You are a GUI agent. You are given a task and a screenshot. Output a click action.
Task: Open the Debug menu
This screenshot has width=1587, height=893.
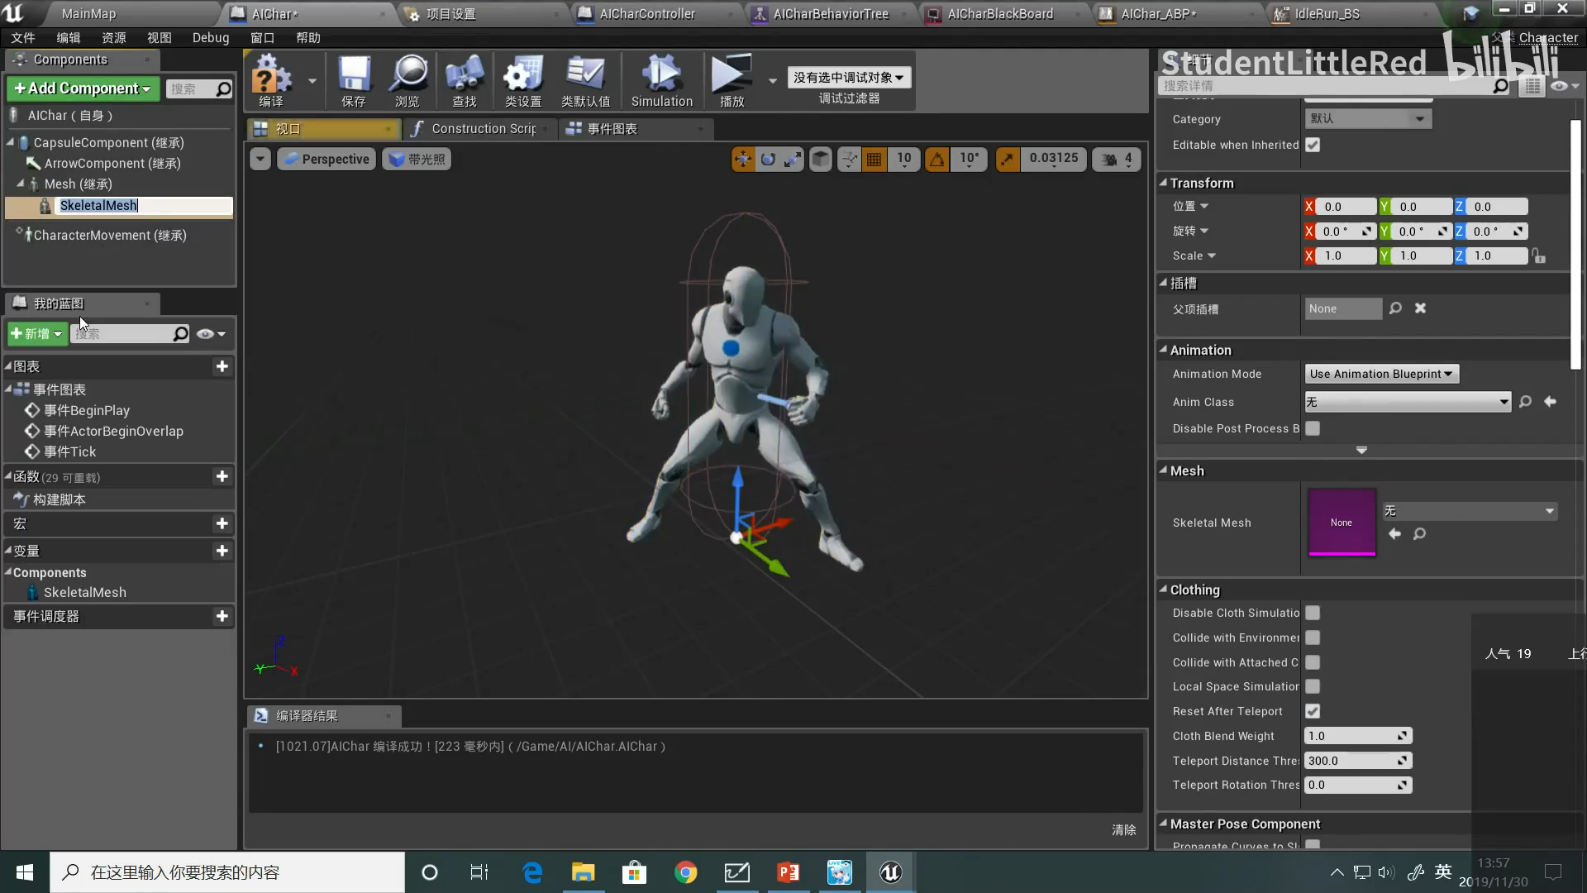[210, 38]
